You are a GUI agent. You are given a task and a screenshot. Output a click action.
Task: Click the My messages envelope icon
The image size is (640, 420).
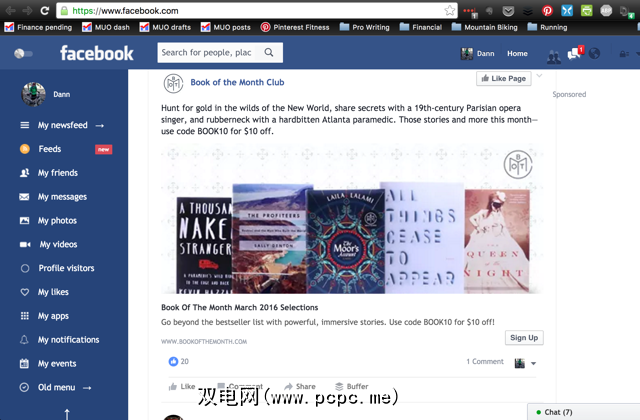point(24,197)
